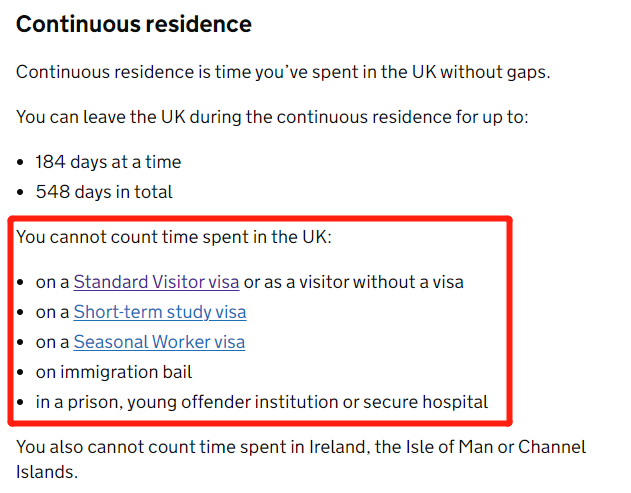Click the Continuous residence heading
631x493 pixels.
point(134,24)
